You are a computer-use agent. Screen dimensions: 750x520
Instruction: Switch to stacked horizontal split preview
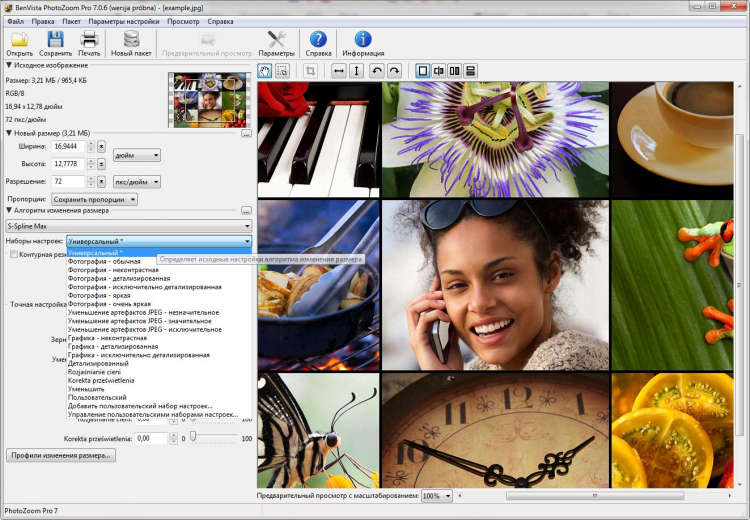(471, 71)
